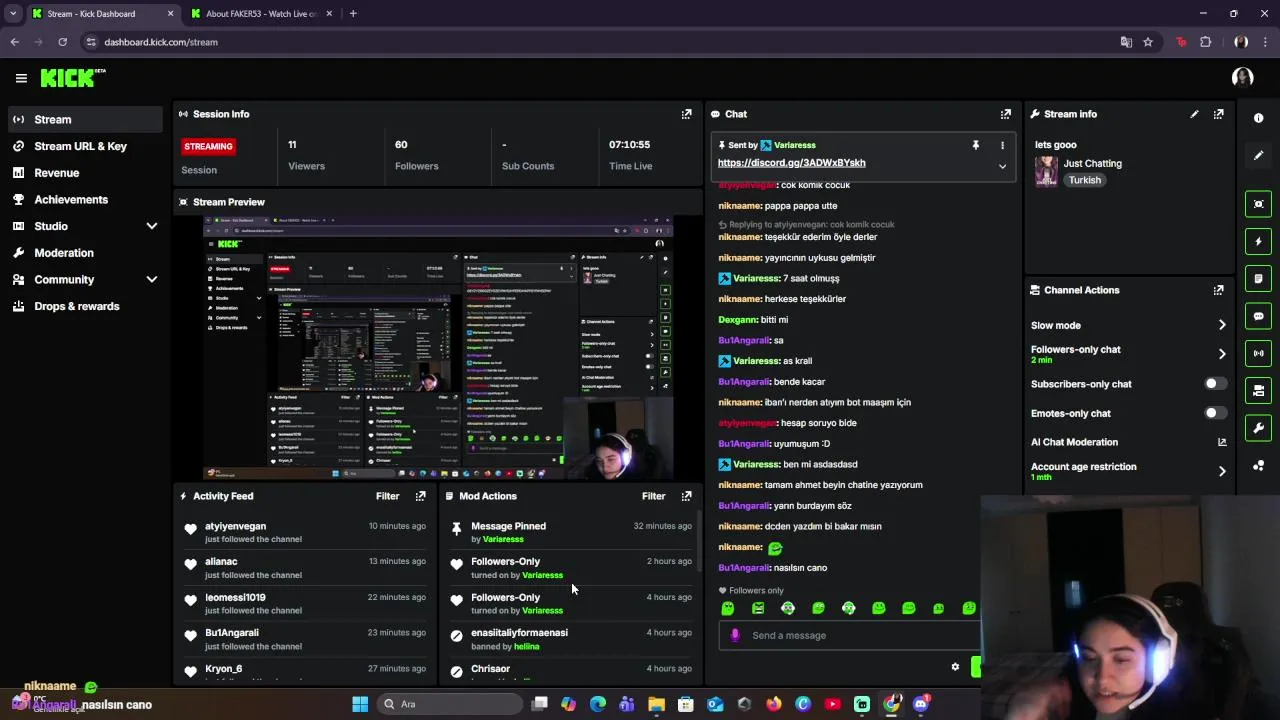Viewport: 1280px width, 720px height.
Task: Open chat settings gear icon
Action: click(955, 667)
